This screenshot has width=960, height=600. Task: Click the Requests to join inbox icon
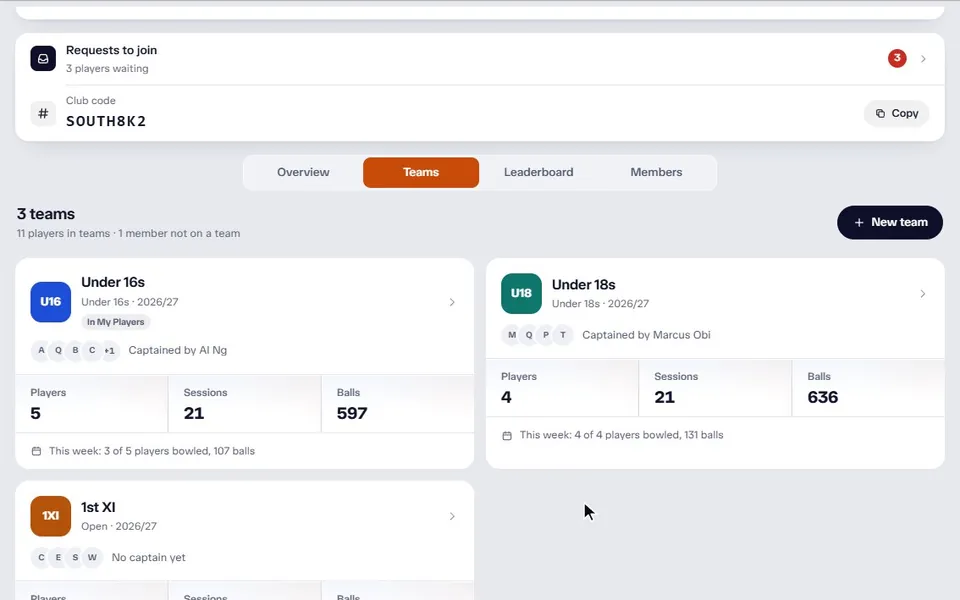tap(43, 59)
